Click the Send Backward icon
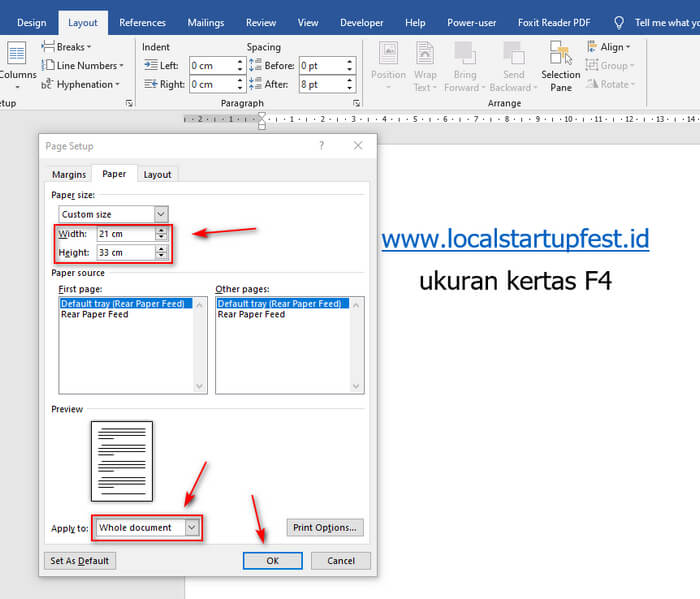 pos(514,53)
